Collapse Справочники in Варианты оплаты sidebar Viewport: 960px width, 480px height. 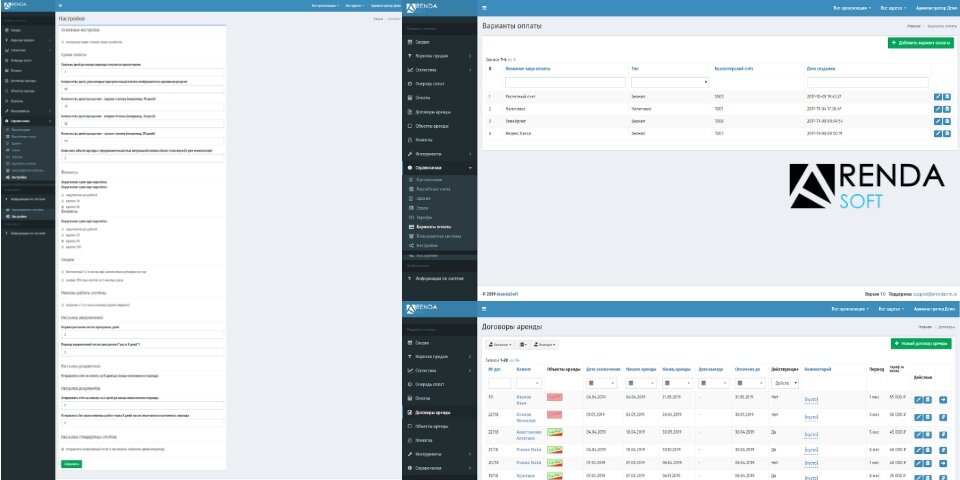point(440,168)
